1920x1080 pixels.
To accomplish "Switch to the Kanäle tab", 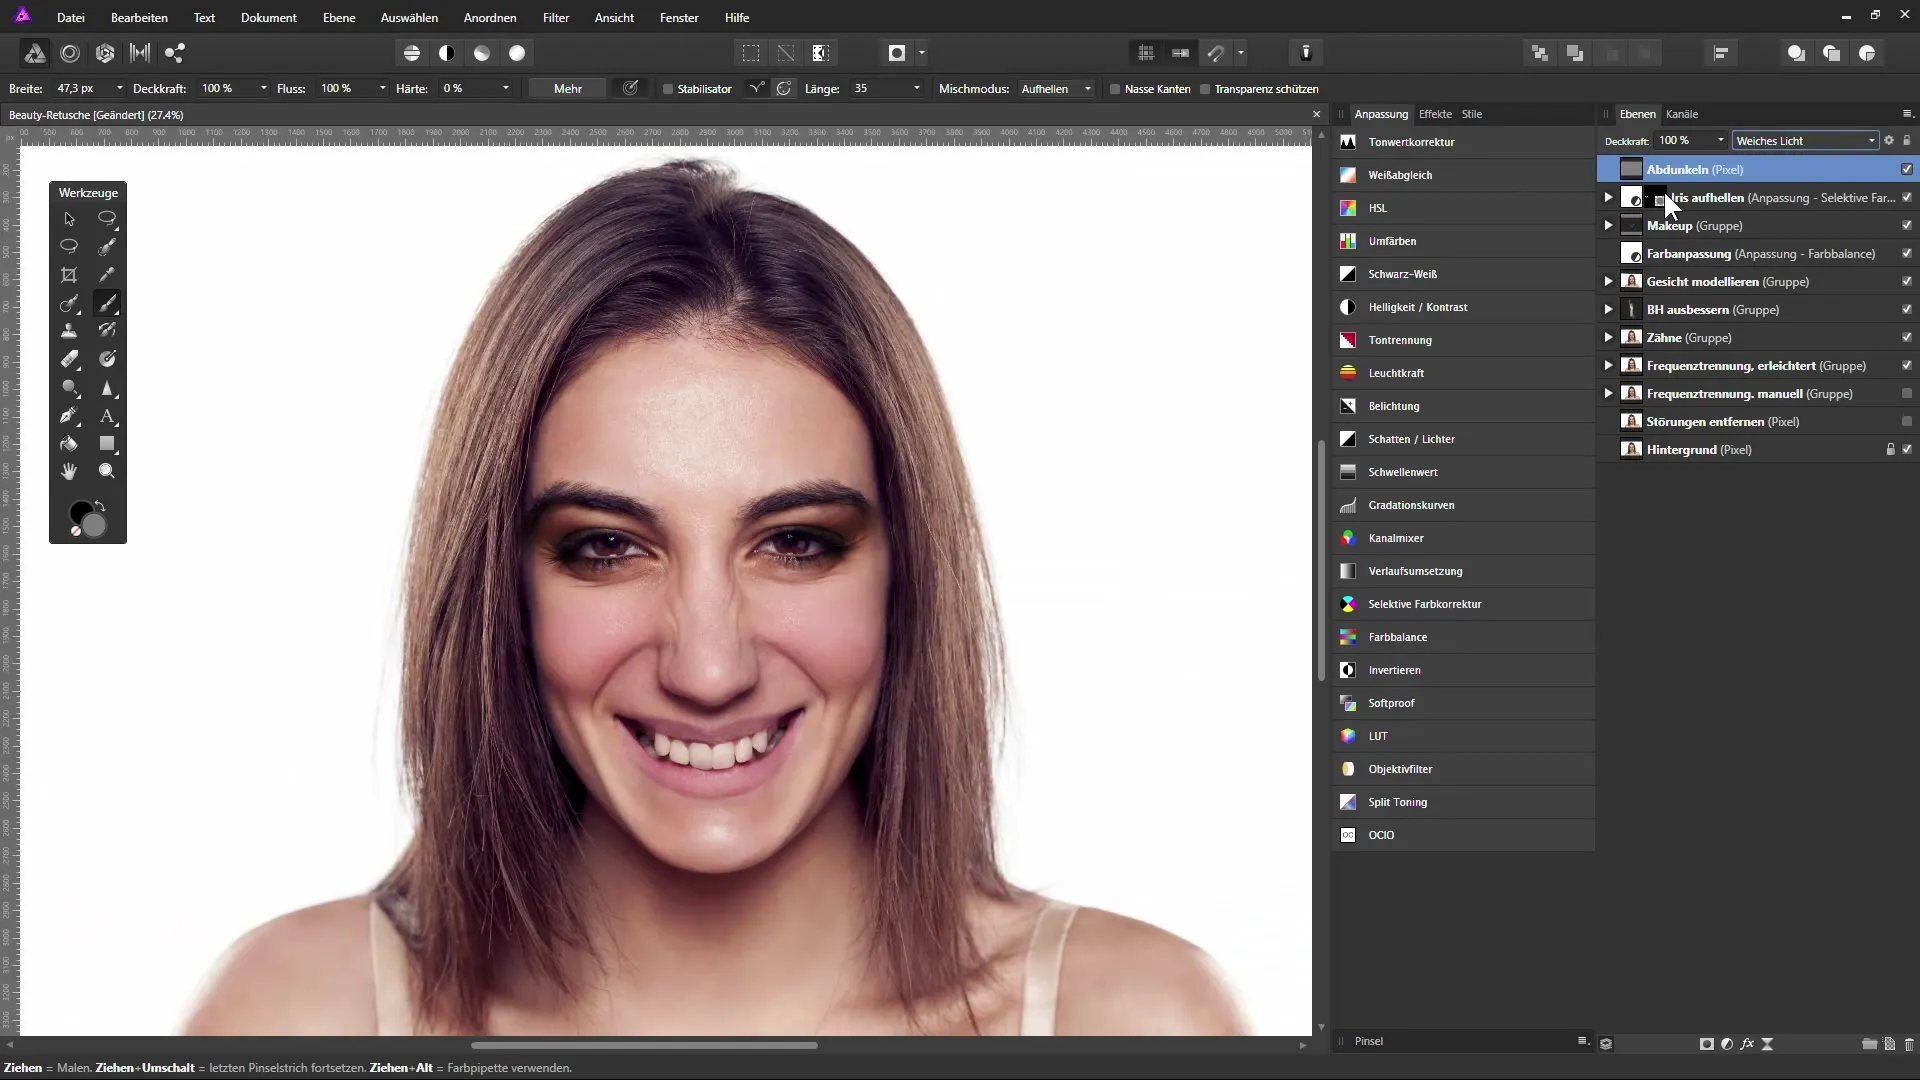I will tap(1682, 114).
